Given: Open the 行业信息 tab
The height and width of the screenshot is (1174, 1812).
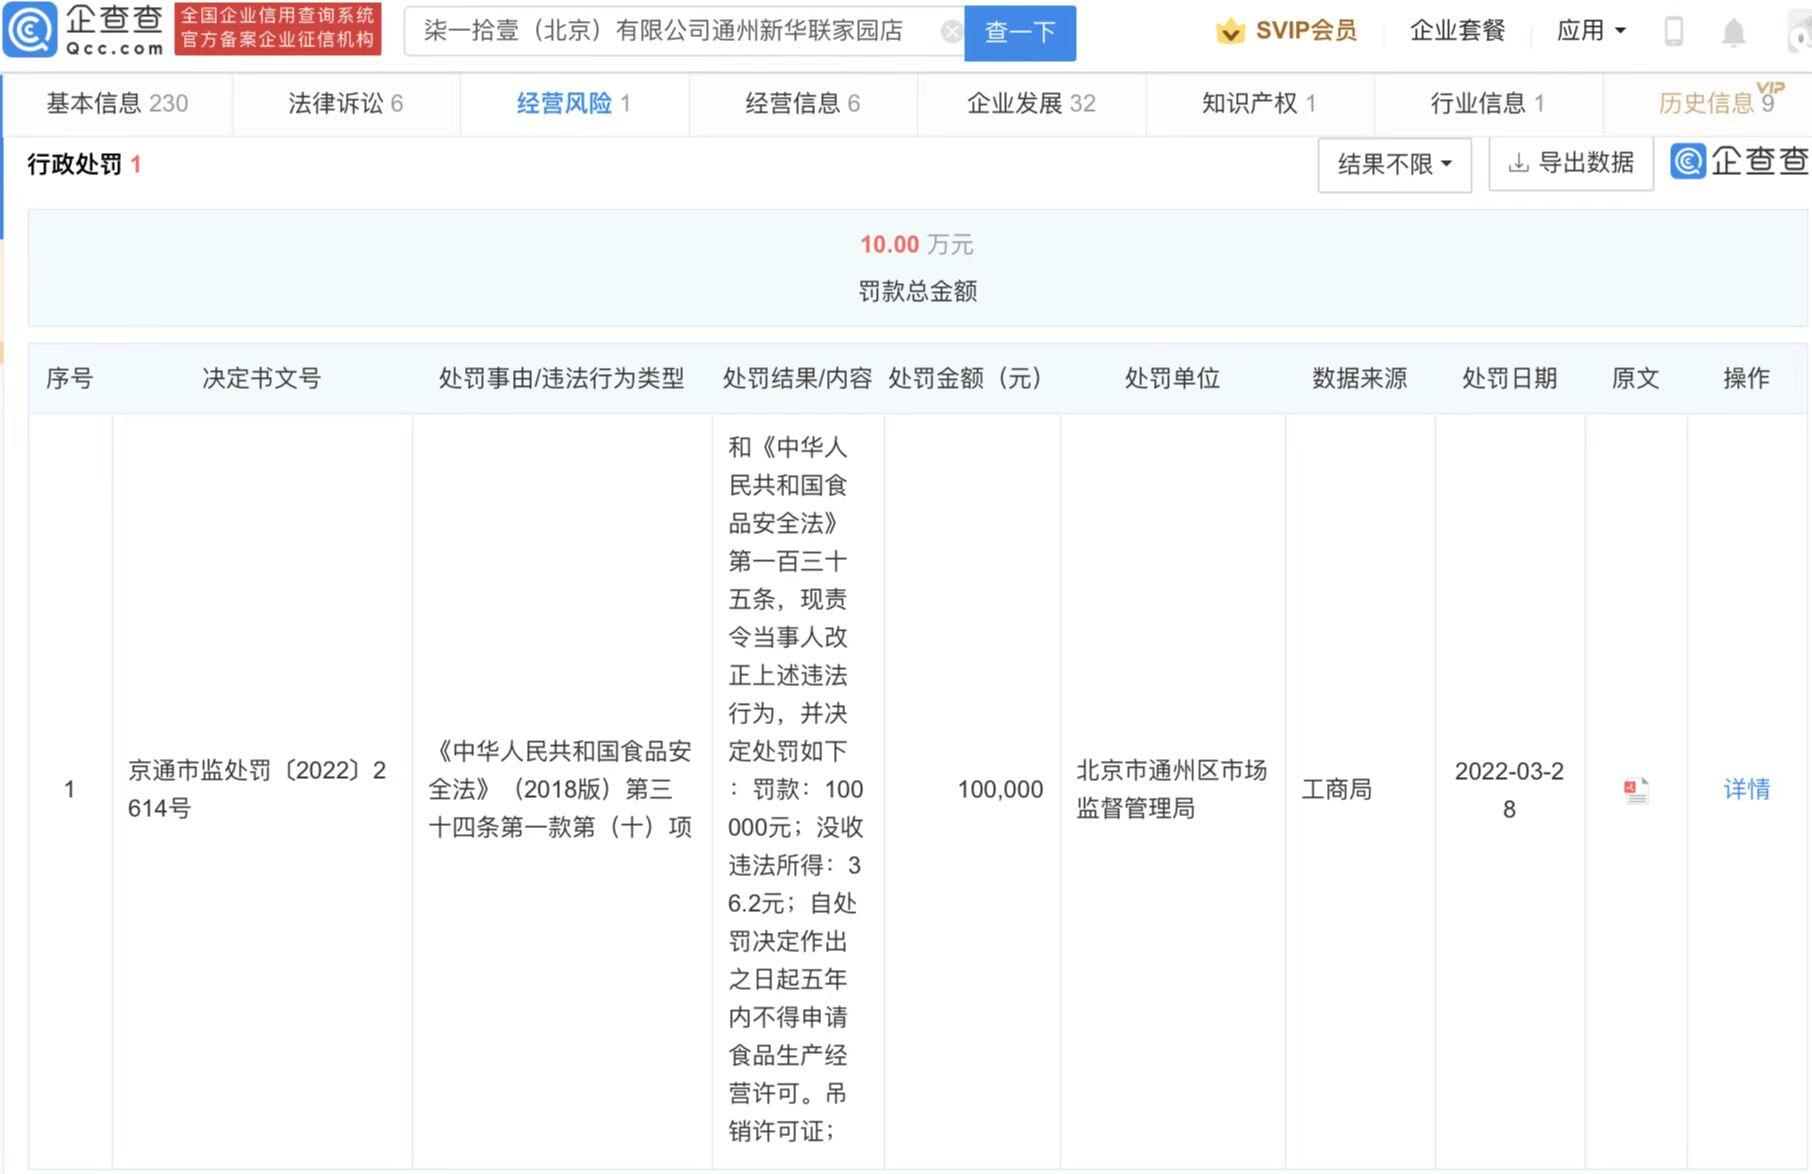Looking at the screenshot, I should pos(1488,103).
